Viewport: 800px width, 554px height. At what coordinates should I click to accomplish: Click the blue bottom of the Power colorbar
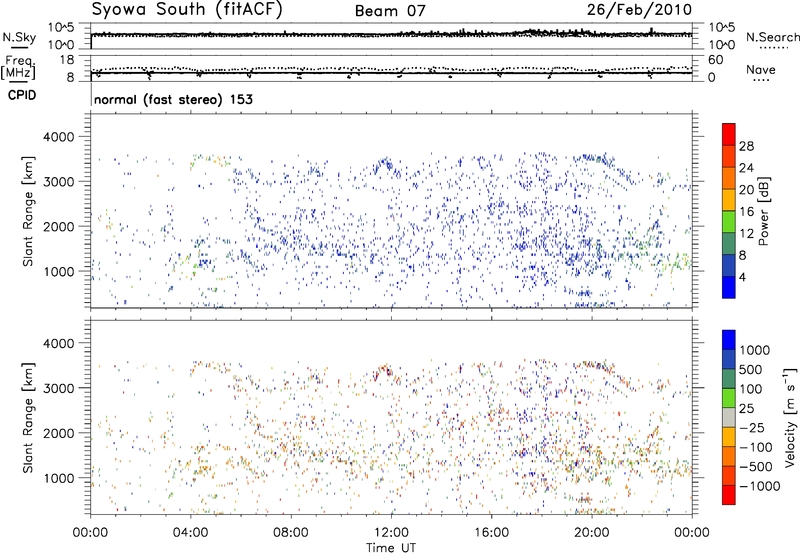(729, 288)
